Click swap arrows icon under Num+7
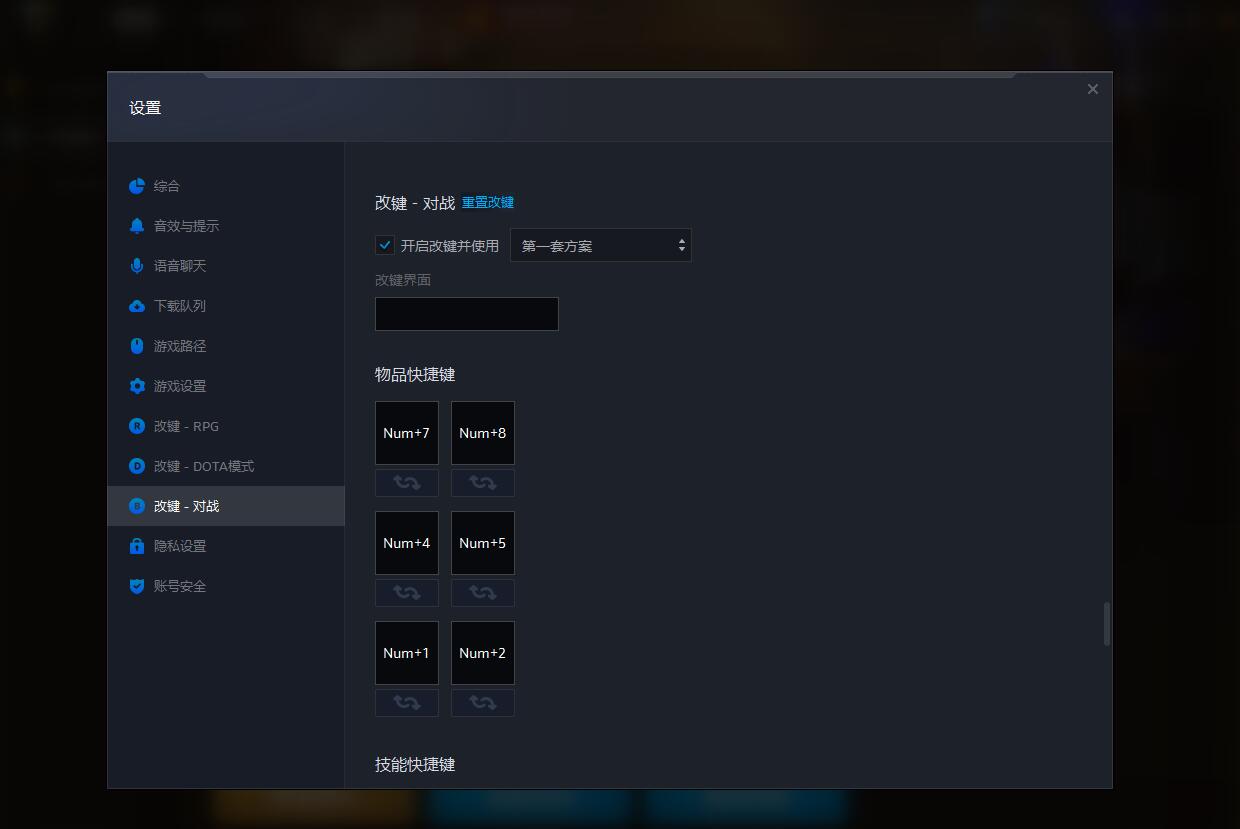Viewport: 1240px width, 829px height. pos(407,483)
